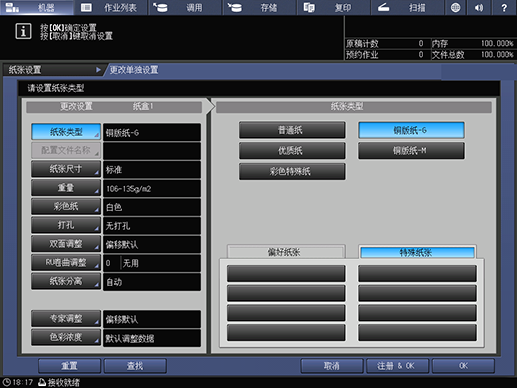Select 彩色特殊纸 color specific paper type

coord(292,171)
